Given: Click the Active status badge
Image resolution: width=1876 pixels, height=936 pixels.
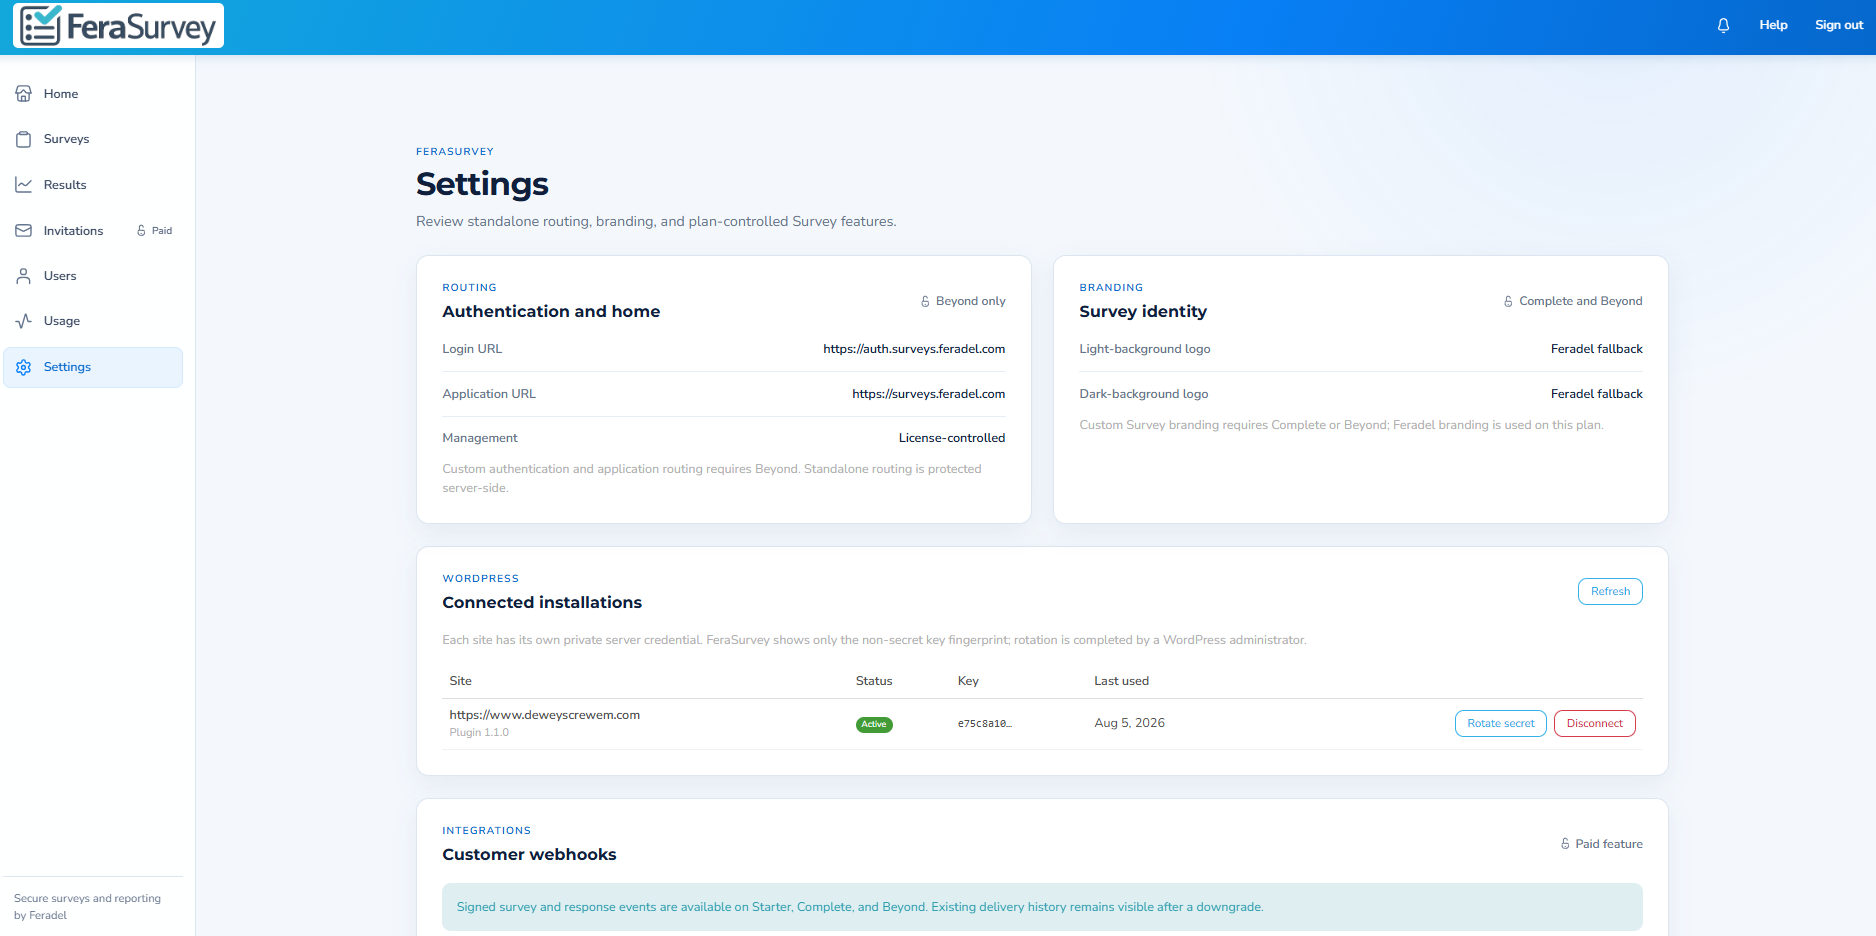Looking at the screenshot, I should [x=874, y=725].
